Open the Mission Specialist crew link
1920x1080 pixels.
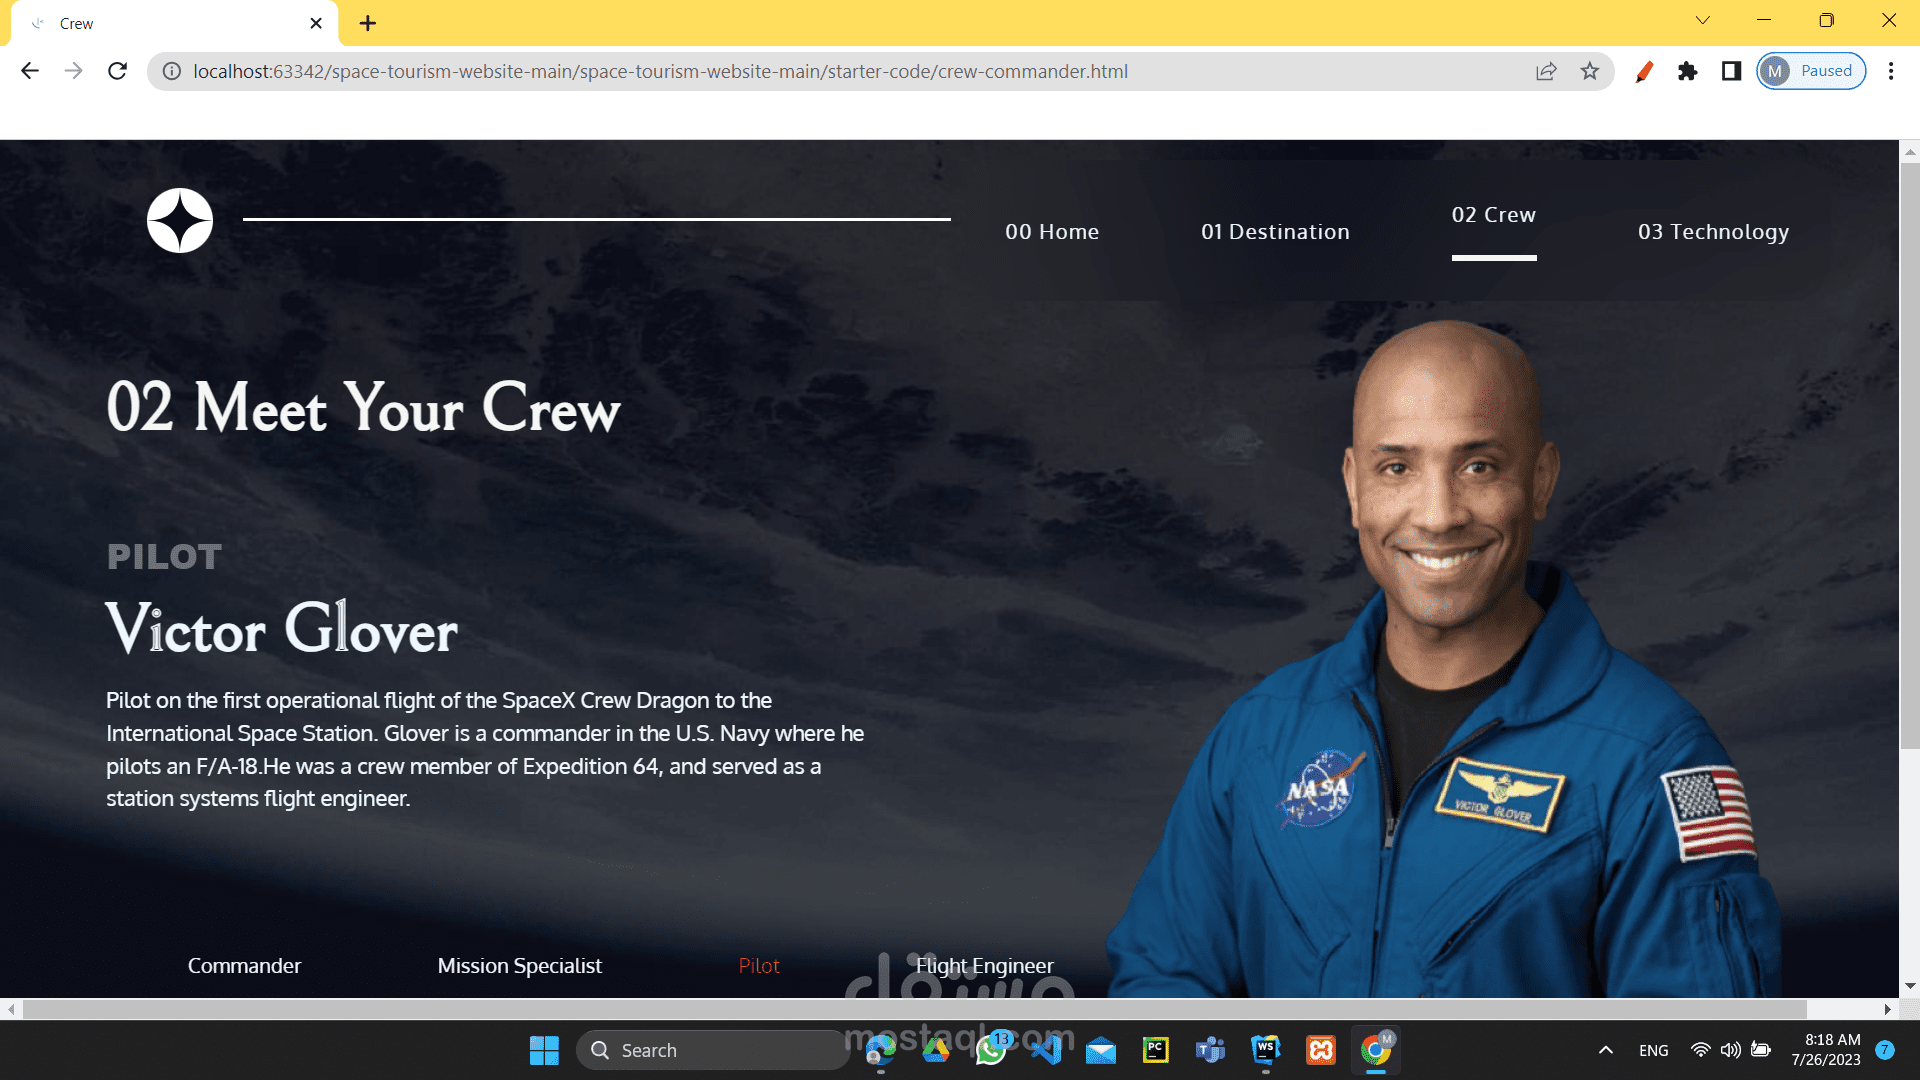[519, 966]
